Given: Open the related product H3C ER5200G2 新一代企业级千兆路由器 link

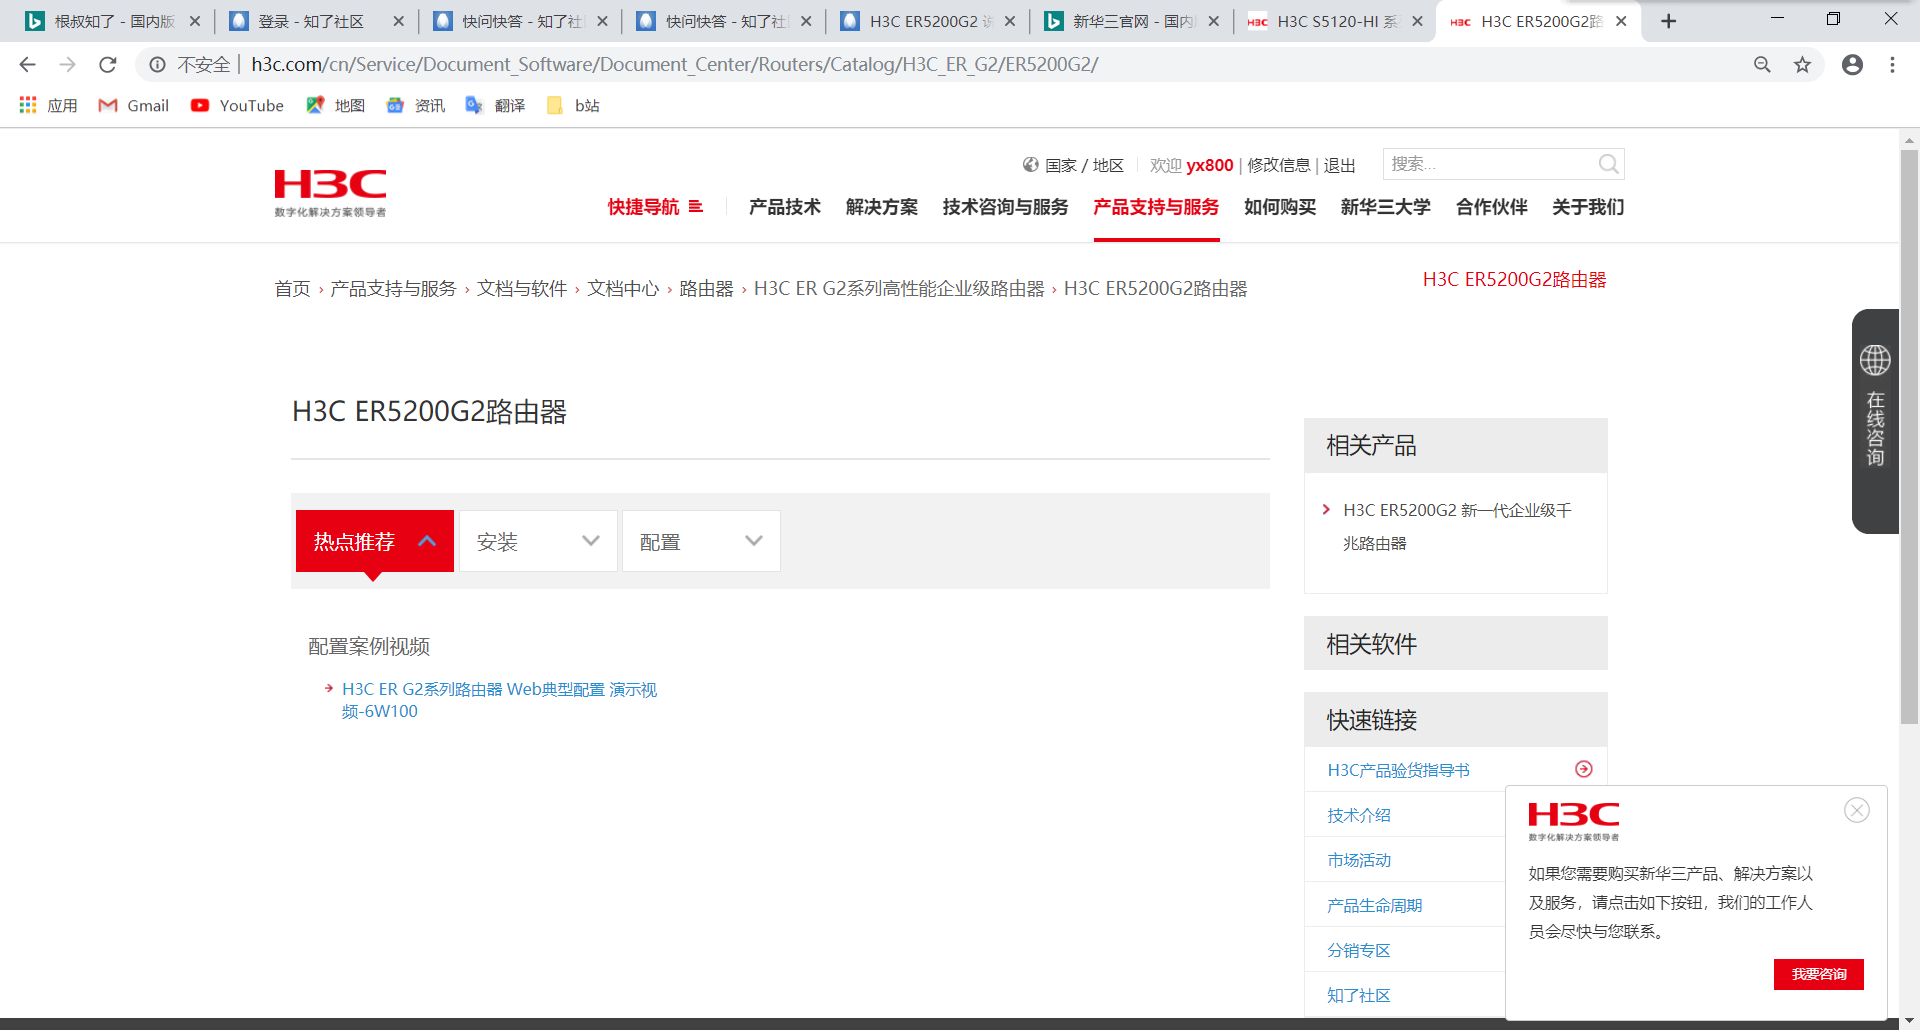Looking at the screenshot, I should (1457, 527).
